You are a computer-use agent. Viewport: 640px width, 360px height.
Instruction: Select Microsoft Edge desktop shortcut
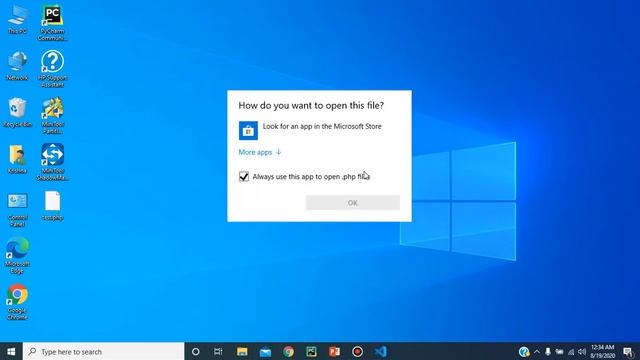click(x=17, y=256)
